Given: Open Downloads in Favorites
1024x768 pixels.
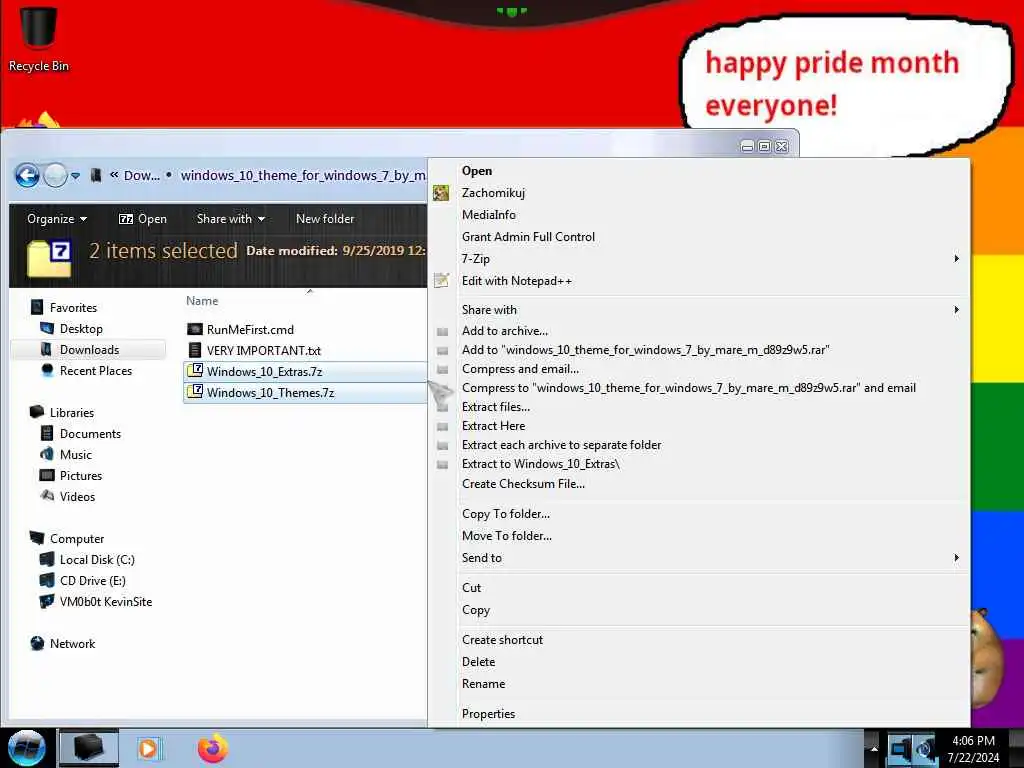Looking at the screenshot, I should (x=89, y=349).
